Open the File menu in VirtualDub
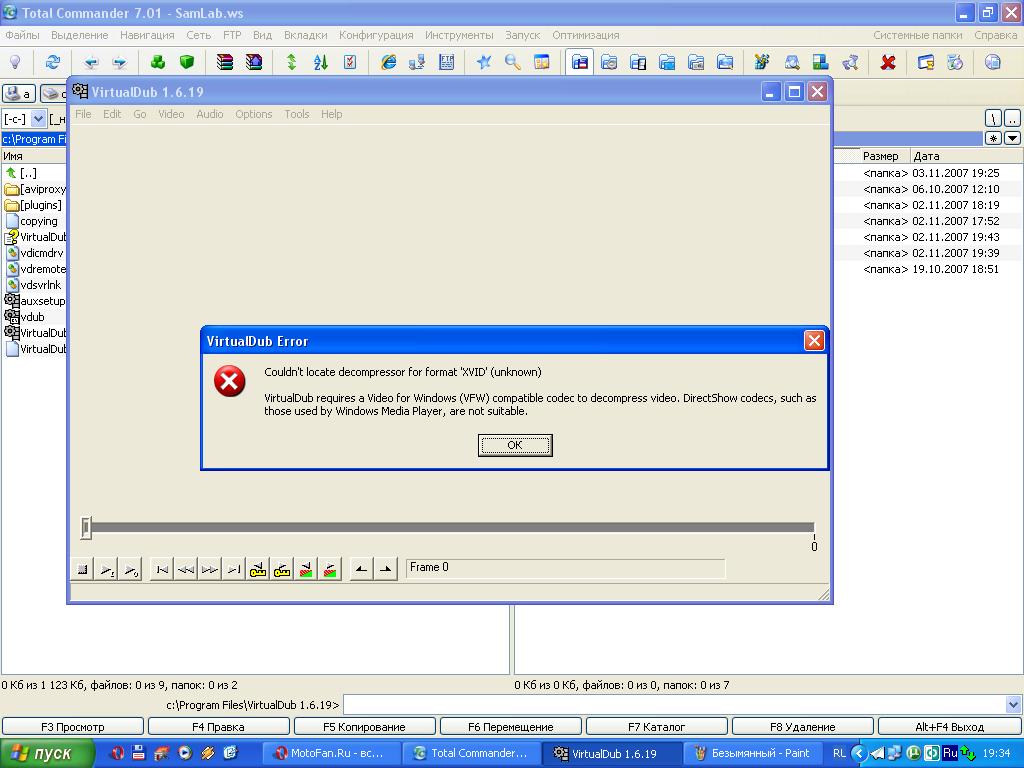Viewport: 1024px width, 768px height. pyautogui.click(x=83, y=114)
